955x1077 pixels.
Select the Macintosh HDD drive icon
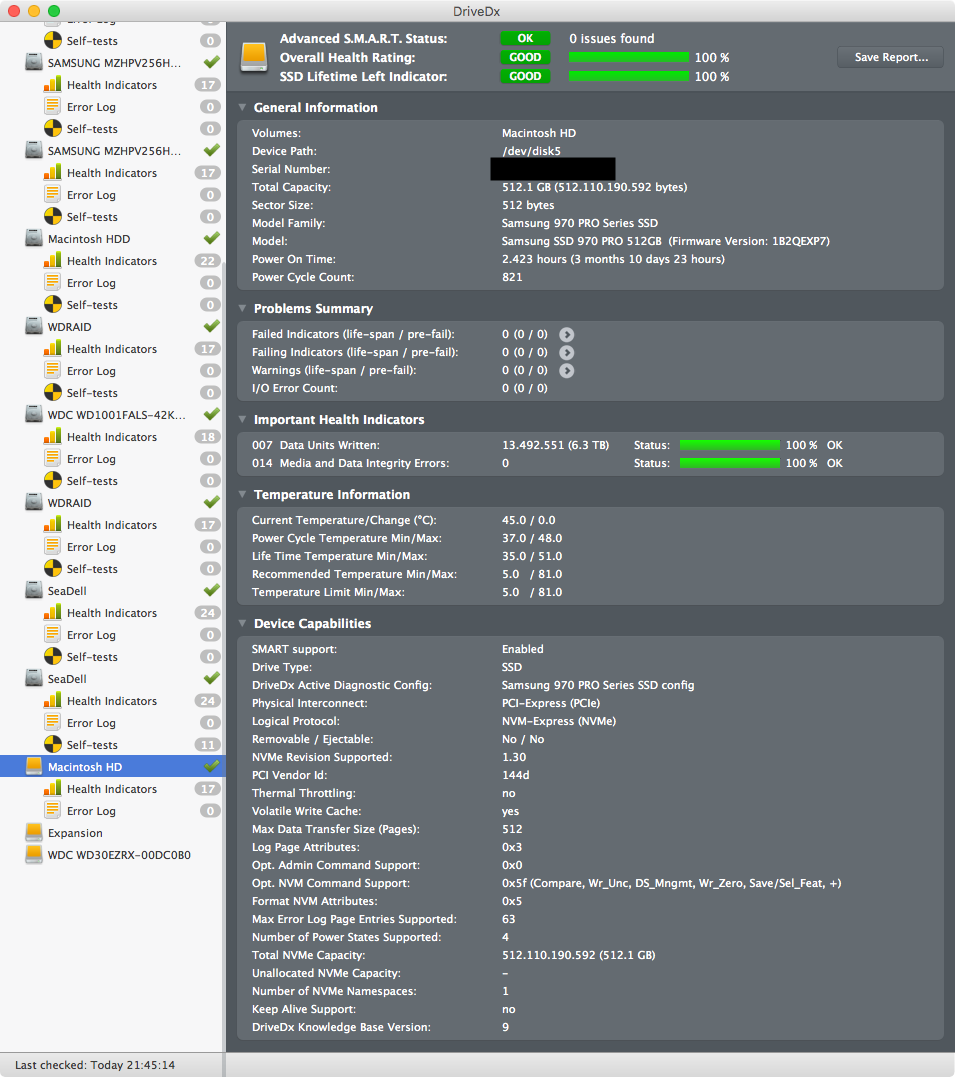pyautogui.click(x=34, y=238)
